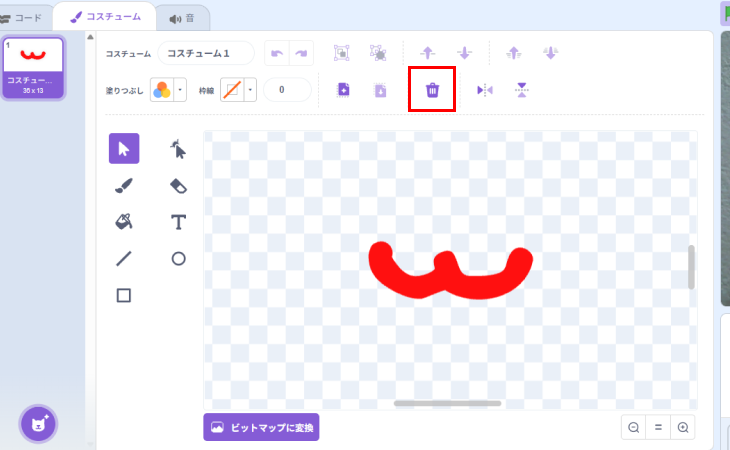
Task: Activate the Text tool
Action: [x=178, y=221]
